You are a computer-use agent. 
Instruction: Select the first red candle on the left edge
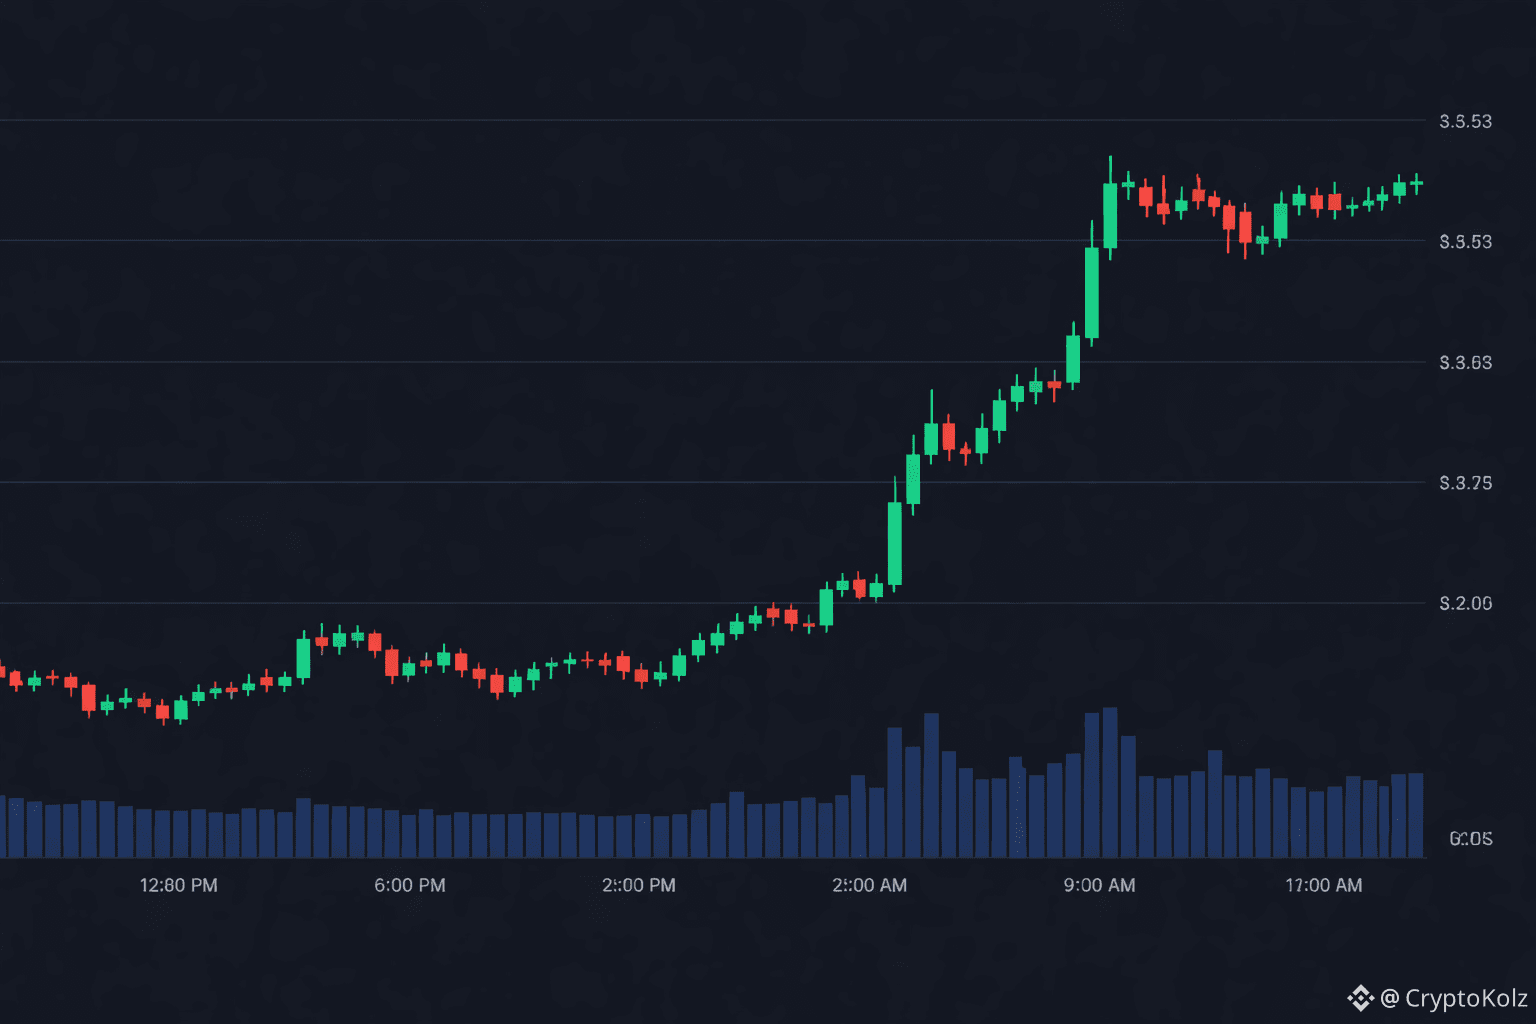(5, 670)
